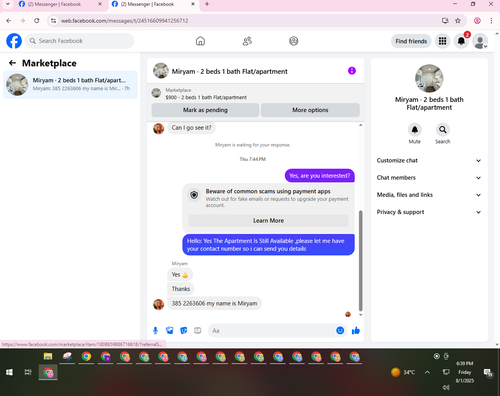This screenshot has width=500, height=396.
Task: Click the address bar URL
Action: coord(124,21)
